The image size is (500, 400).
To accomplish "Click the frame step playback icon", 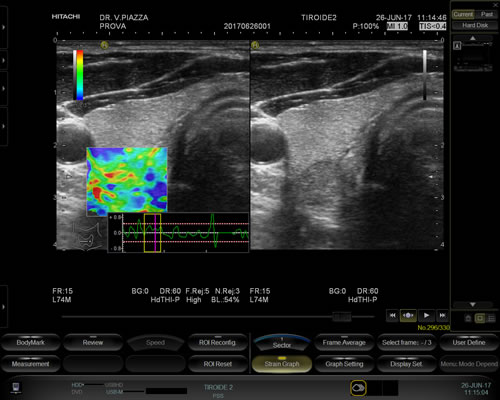I will tap(408, 315).
